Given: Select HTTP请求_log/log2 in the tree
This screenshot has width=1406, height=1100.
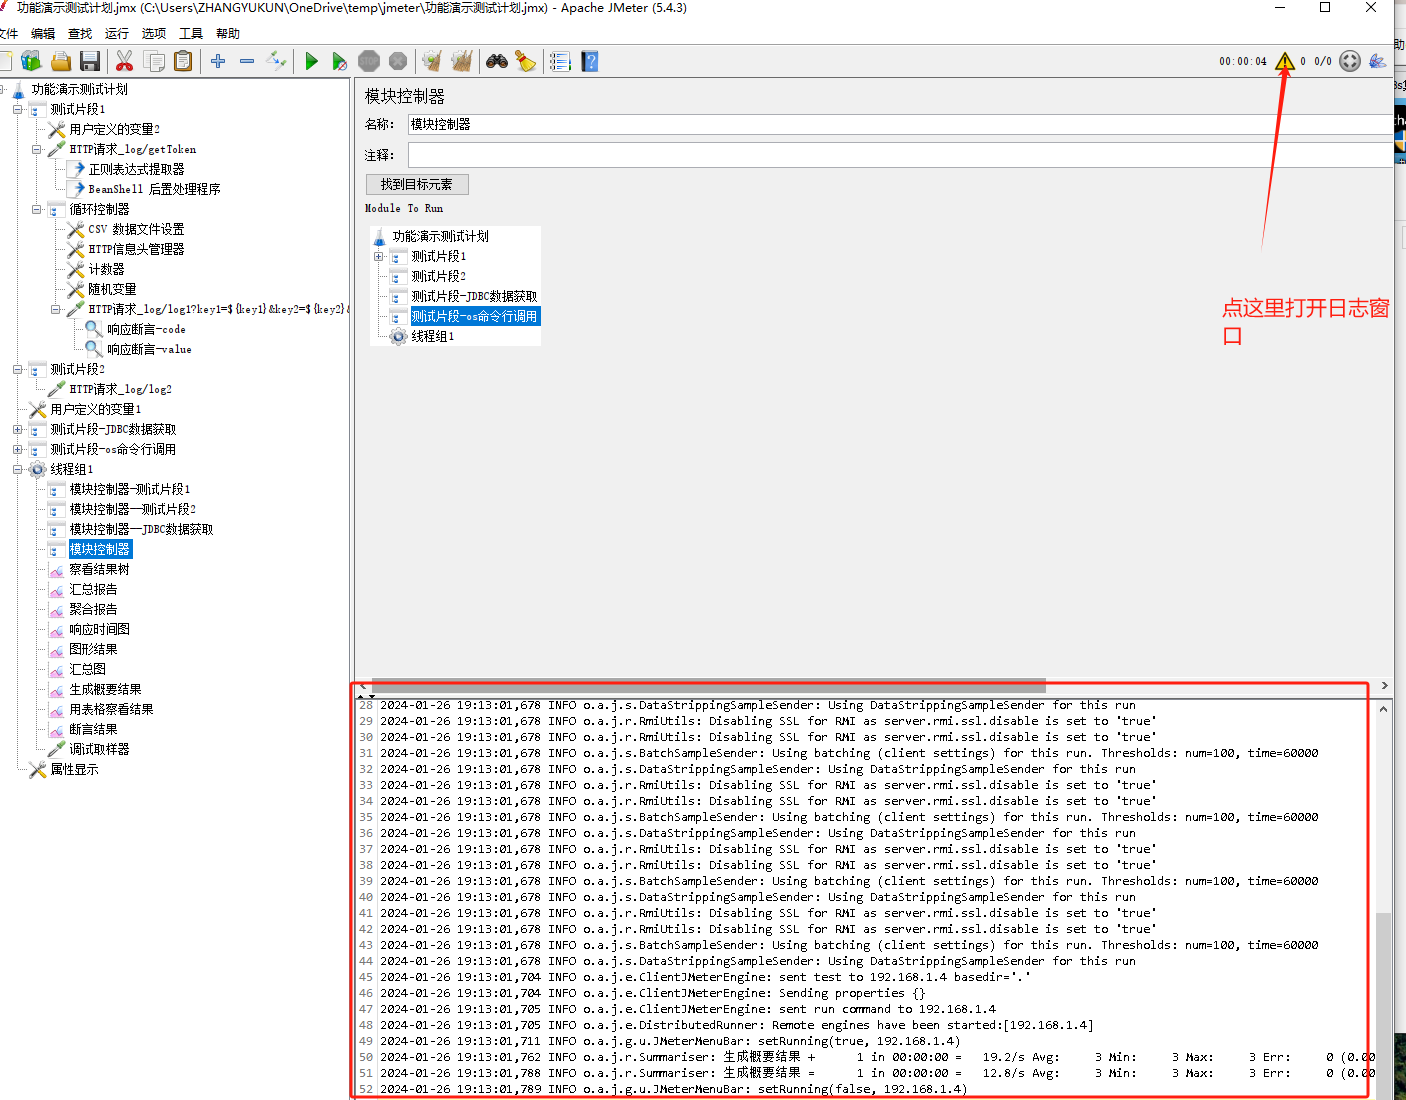Looking at the screenshot, I should click(x=120, y=389).
